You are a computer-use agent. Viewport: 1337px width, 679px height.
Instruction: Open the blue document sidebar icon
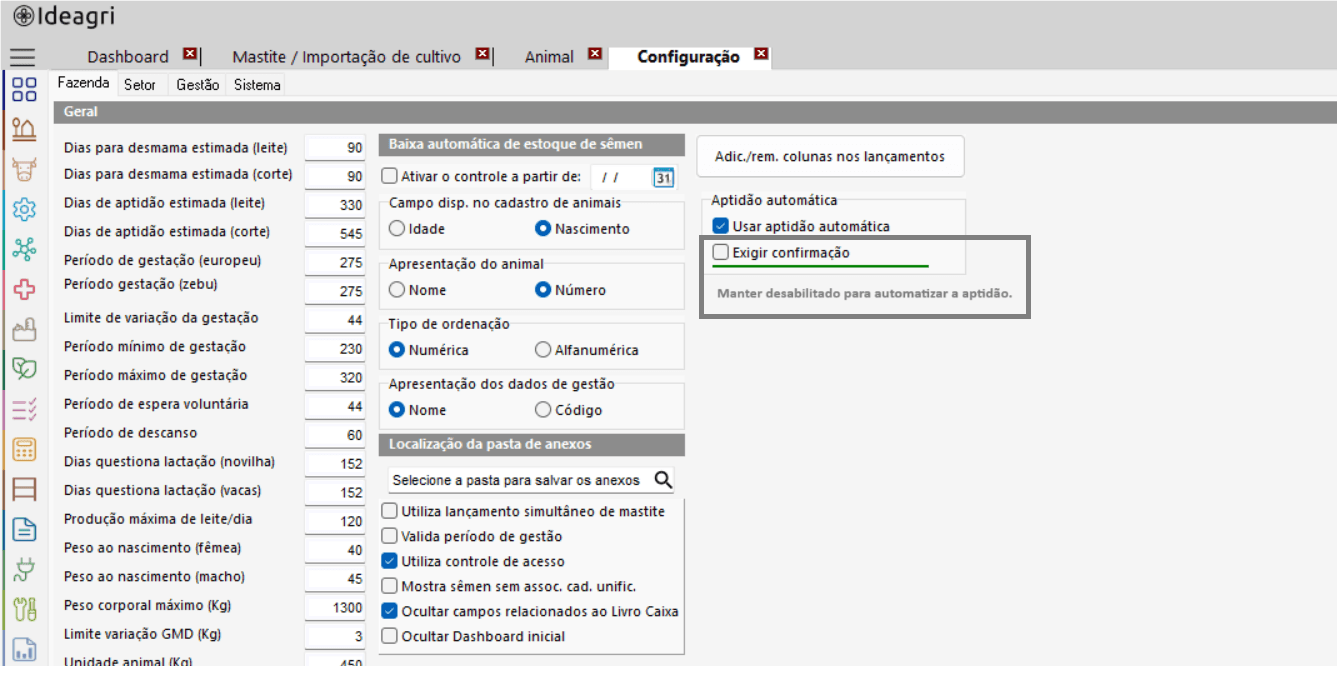click(x=24, y=529)
